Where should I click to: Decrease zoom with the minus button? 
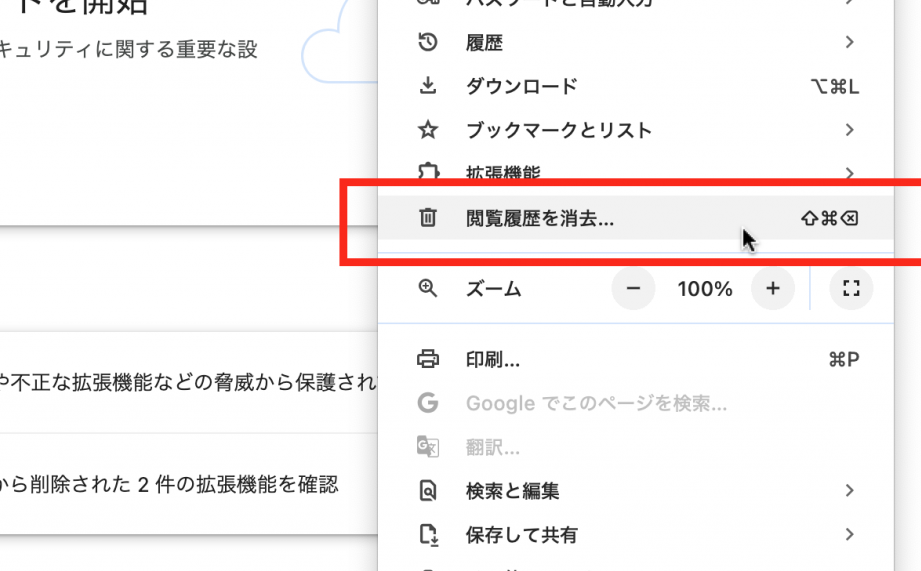pos(633,288)
